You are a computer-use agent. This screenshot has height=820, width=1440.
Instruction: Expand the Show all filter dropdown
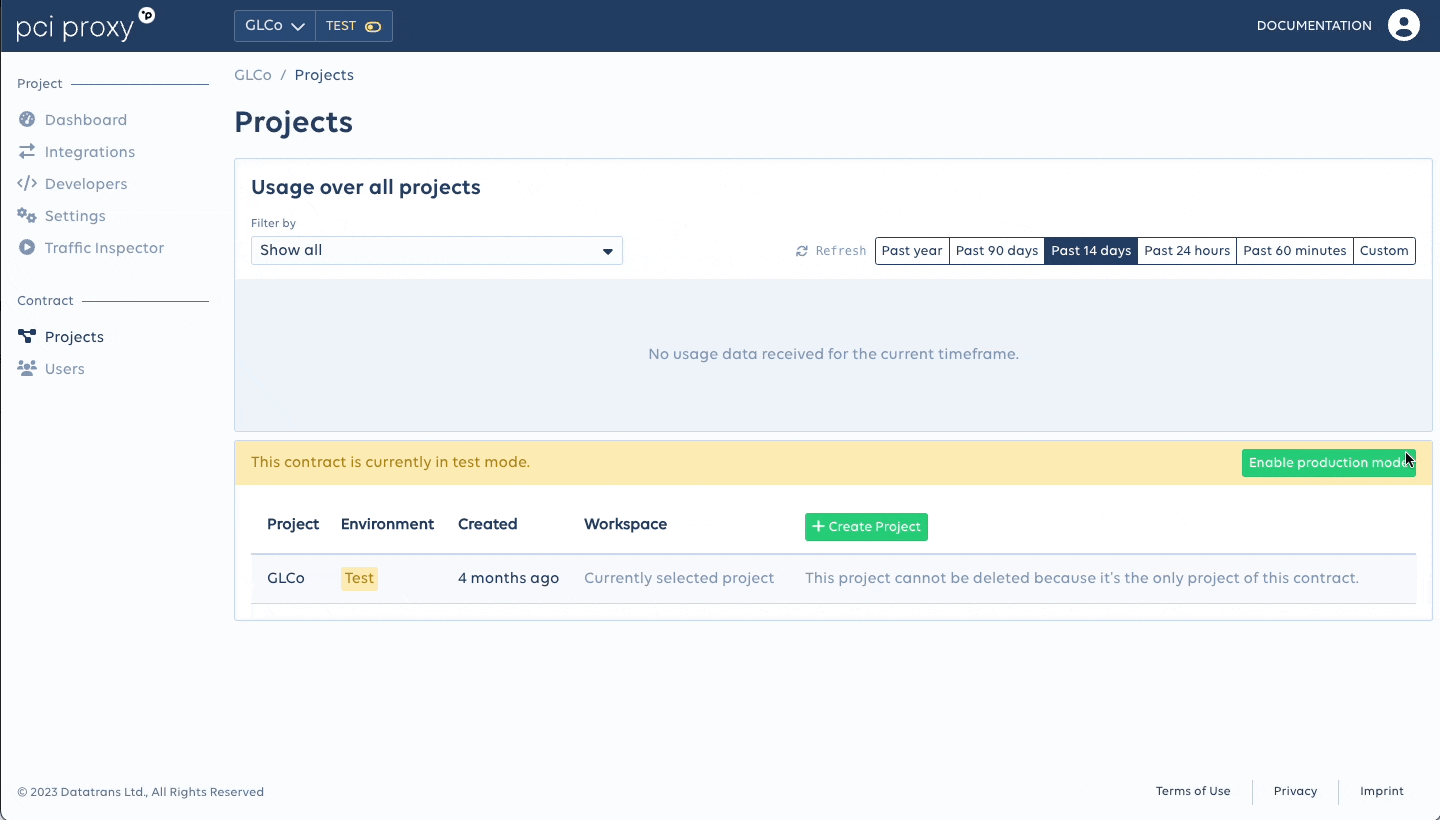[x=437, y=250]
